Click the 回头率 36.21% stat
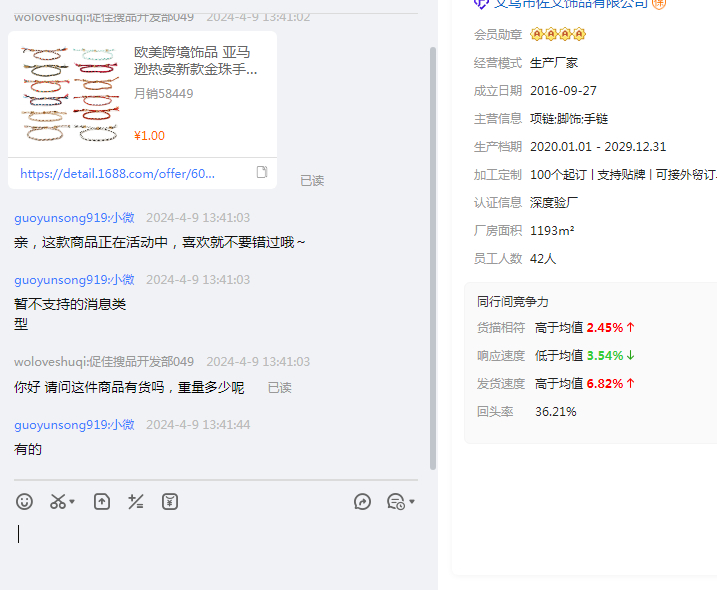 (527, 411)
